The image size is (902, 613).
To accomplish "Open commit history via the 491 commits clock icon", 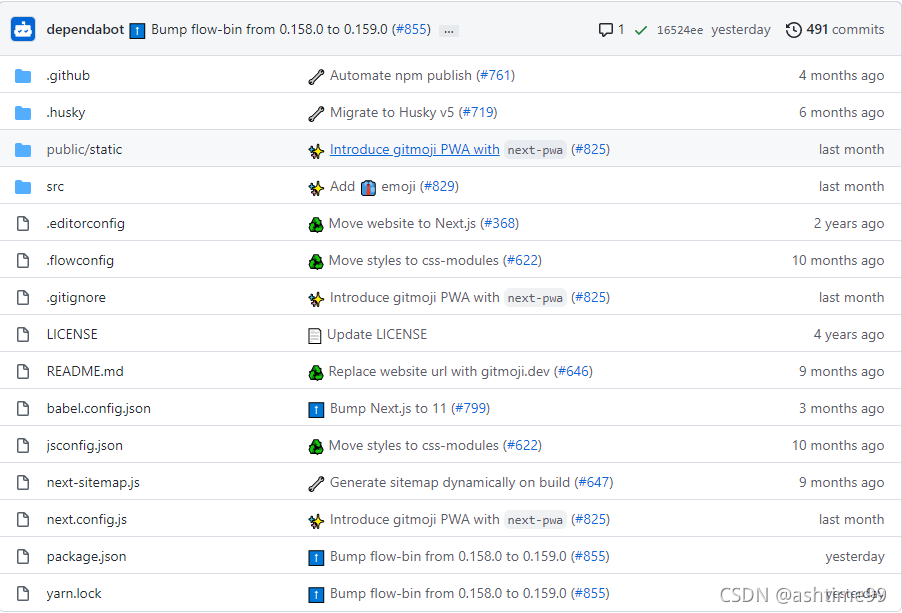I will [x=793, y=29].
